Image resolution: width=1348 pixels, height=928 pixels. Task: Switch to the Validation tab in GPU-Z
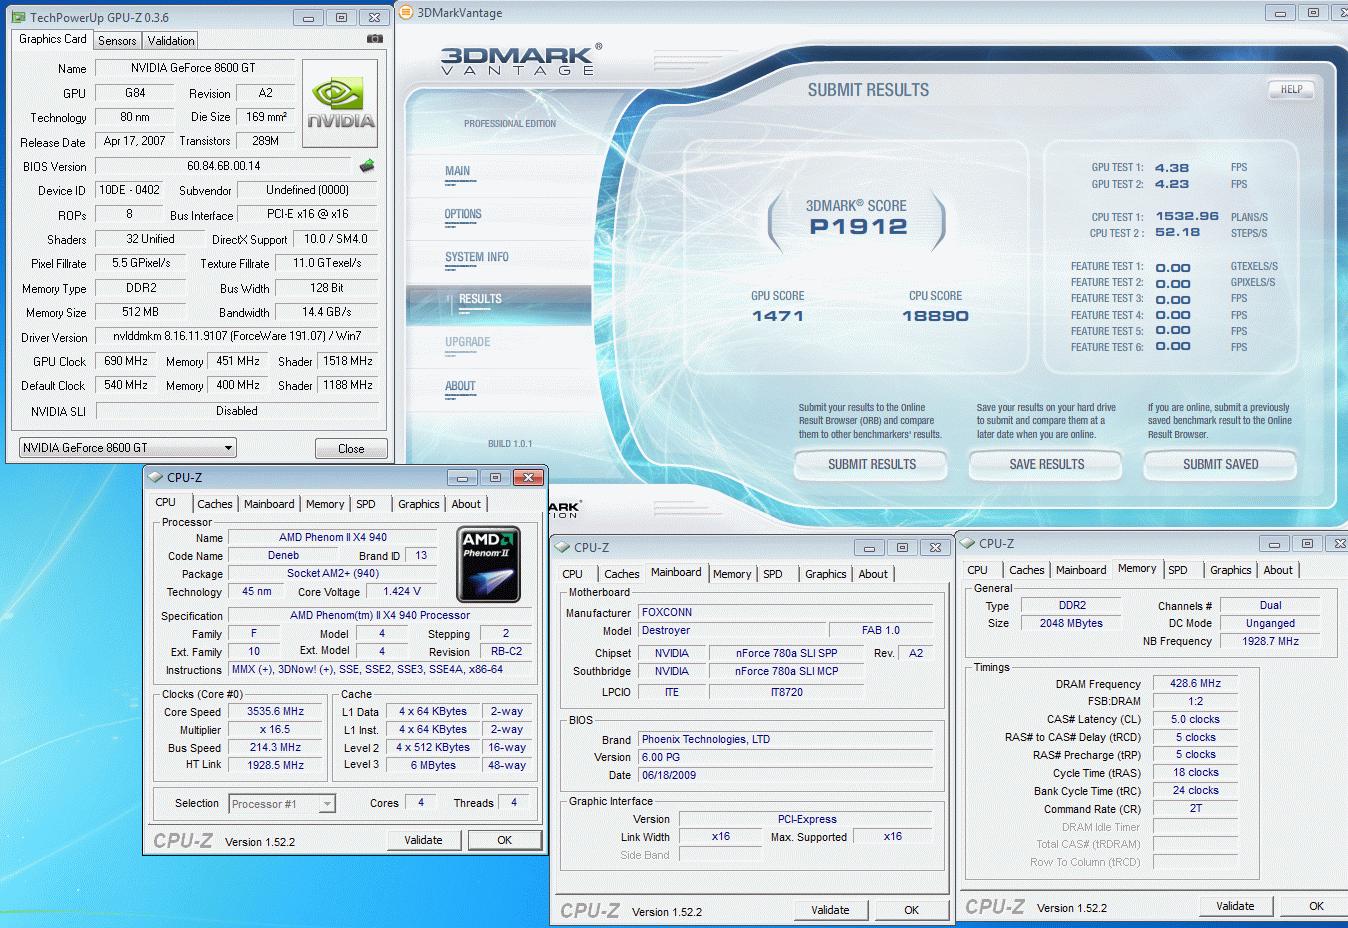click(x=171, y=41)
